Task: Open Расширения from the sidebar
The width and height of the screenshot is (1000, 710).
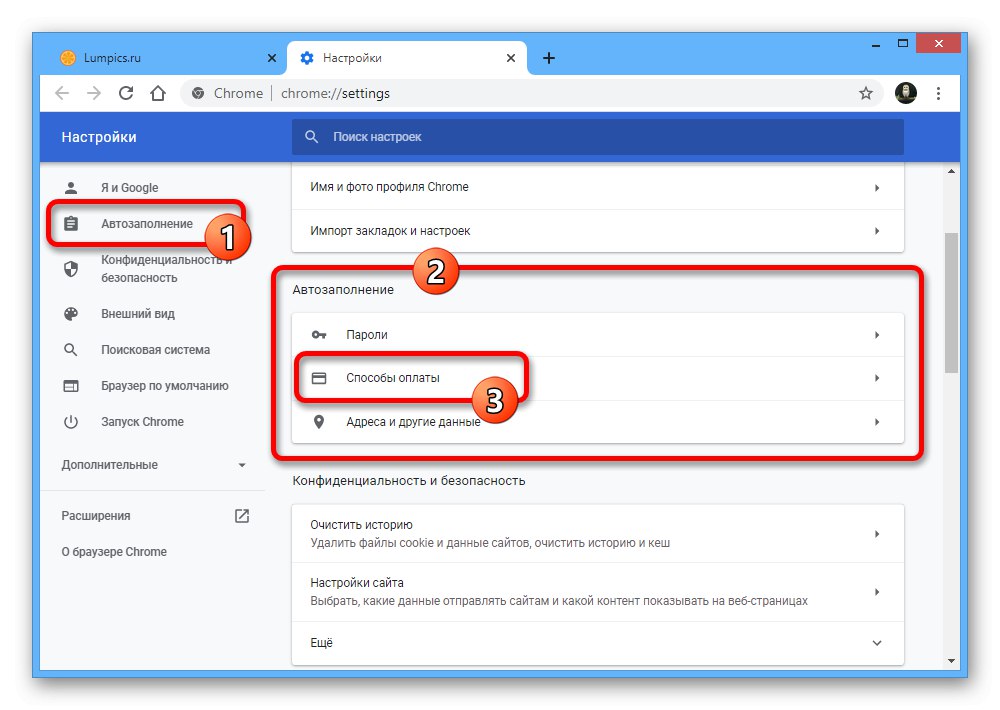Action: (120, 515)
